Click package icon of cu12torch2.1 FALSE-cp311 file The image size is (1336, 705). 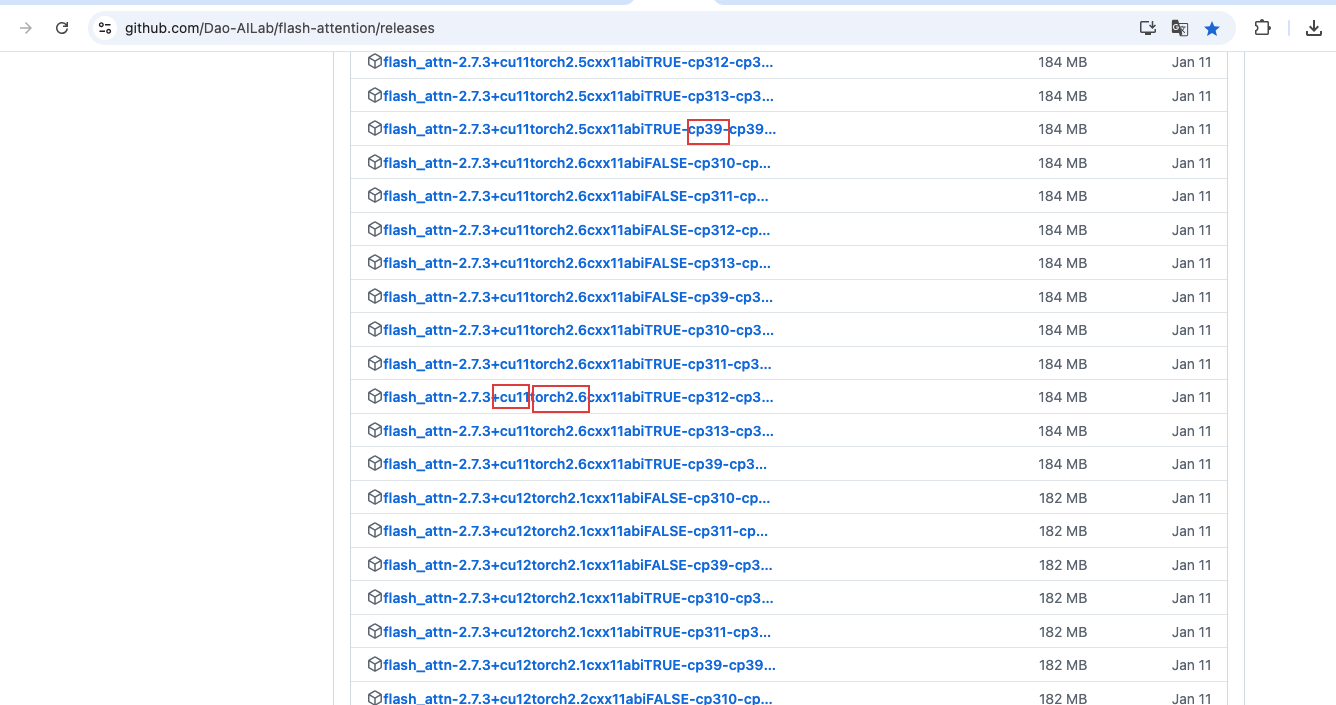(375, 531)
